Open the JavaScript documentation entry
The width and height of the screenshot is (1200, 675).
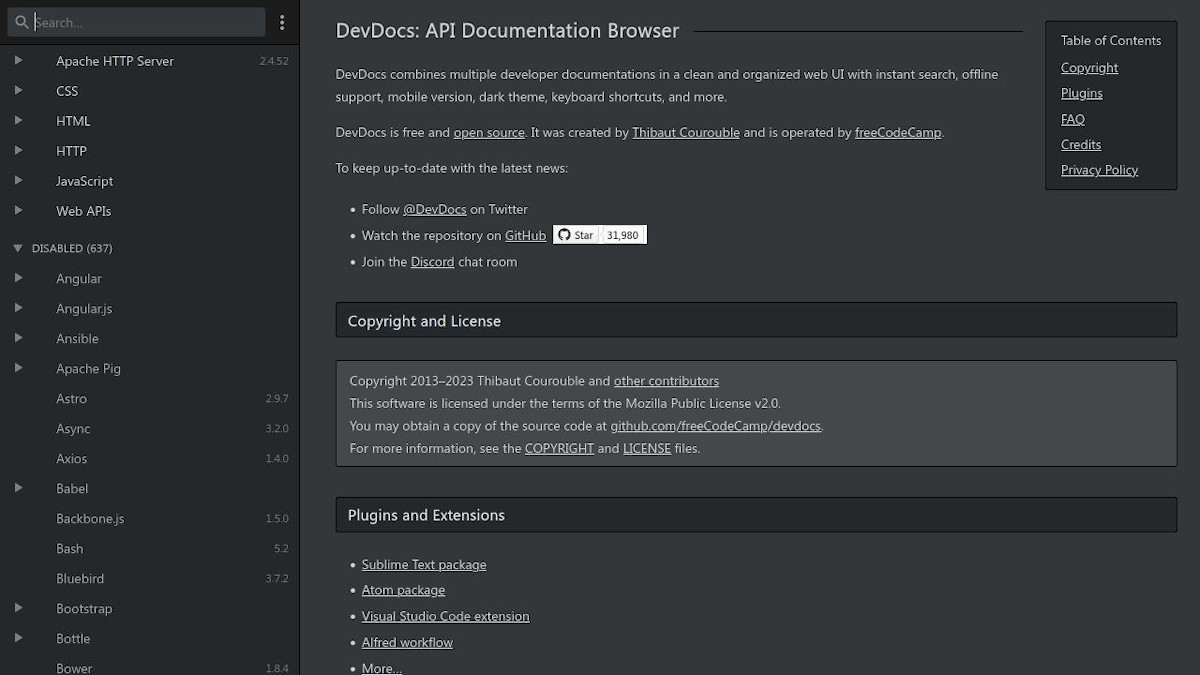[149, 181]
